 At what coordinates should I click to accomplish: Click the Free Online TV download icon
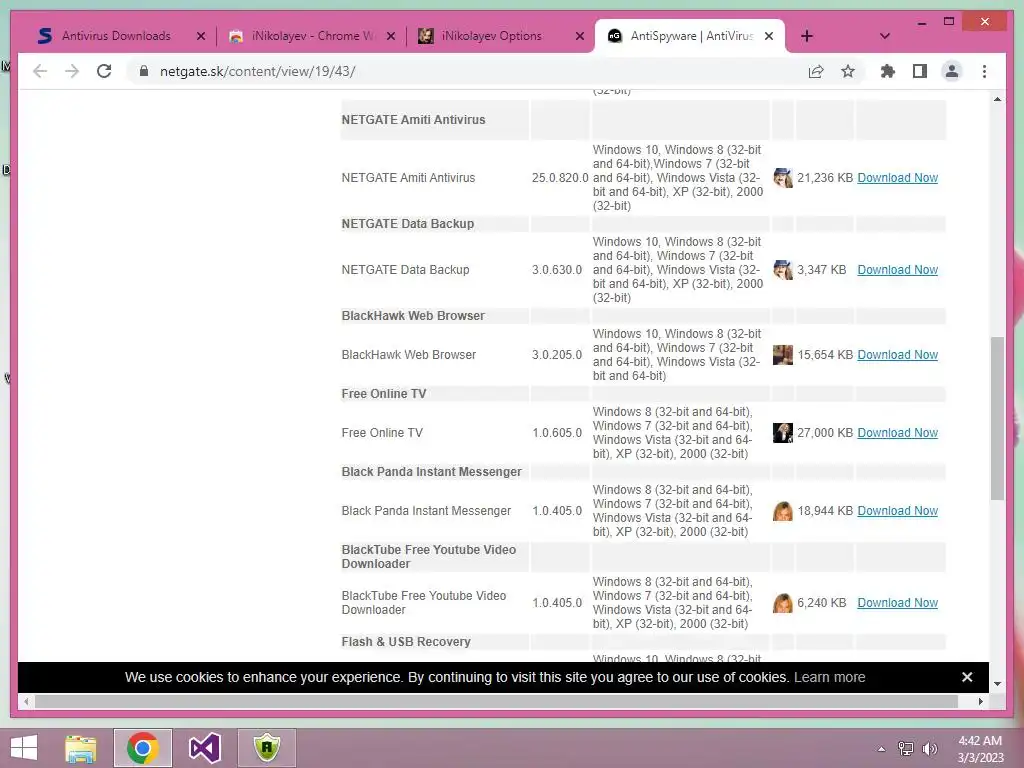(782, 432)
